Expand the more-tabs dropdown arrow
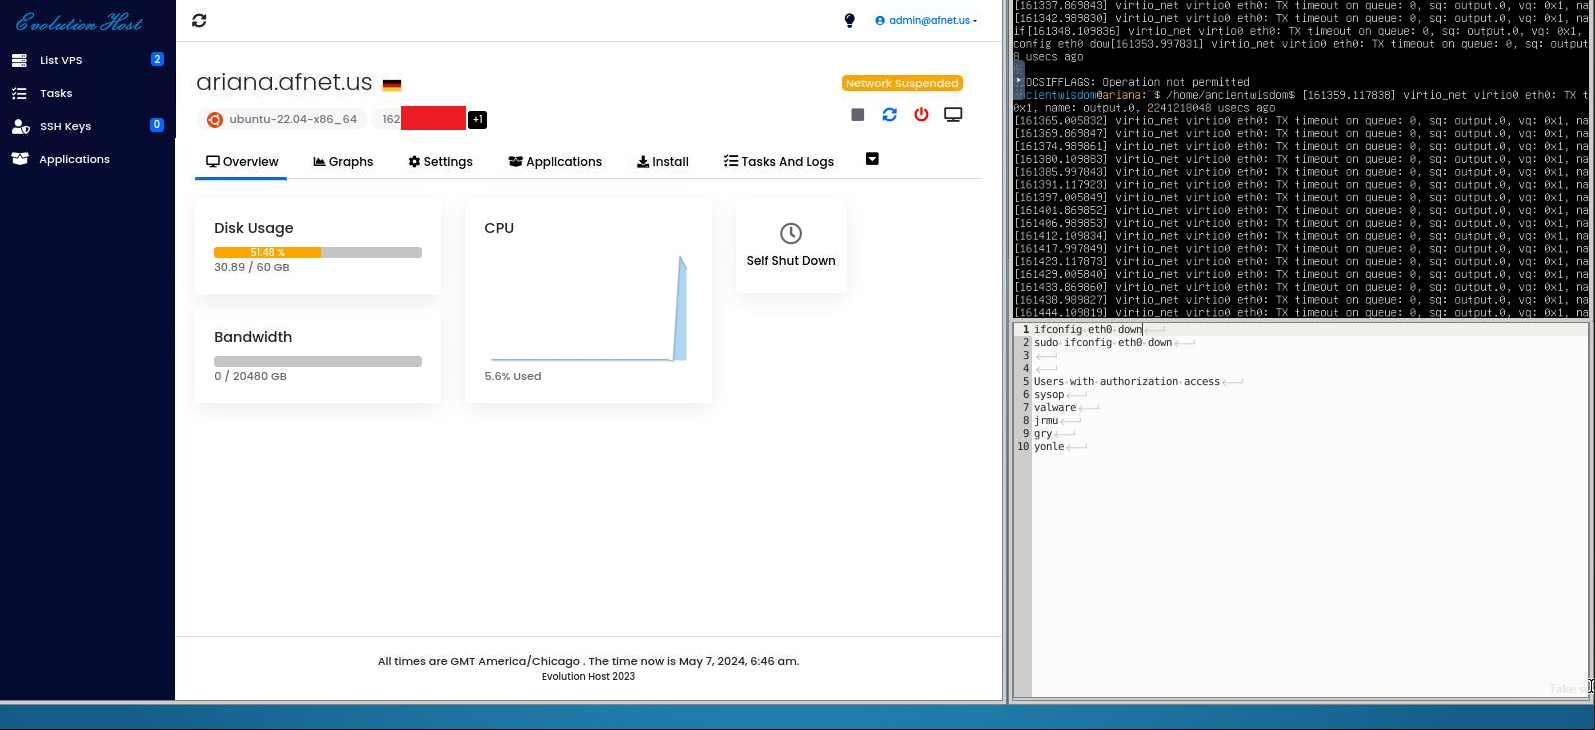Screen dimensions: 1595x730 pyautogui.click(x=872, y=159)
